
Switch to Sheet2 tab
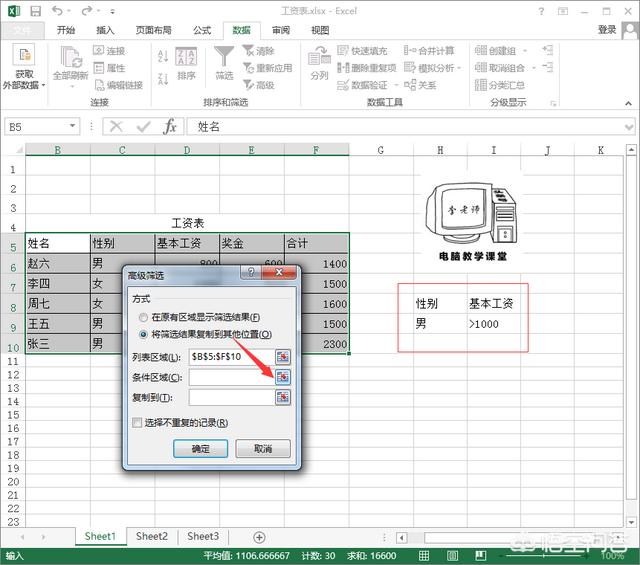point(152,536)
